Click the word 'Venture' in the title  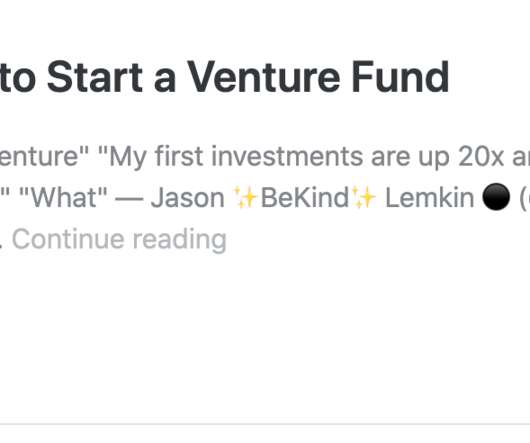(263, 77)
